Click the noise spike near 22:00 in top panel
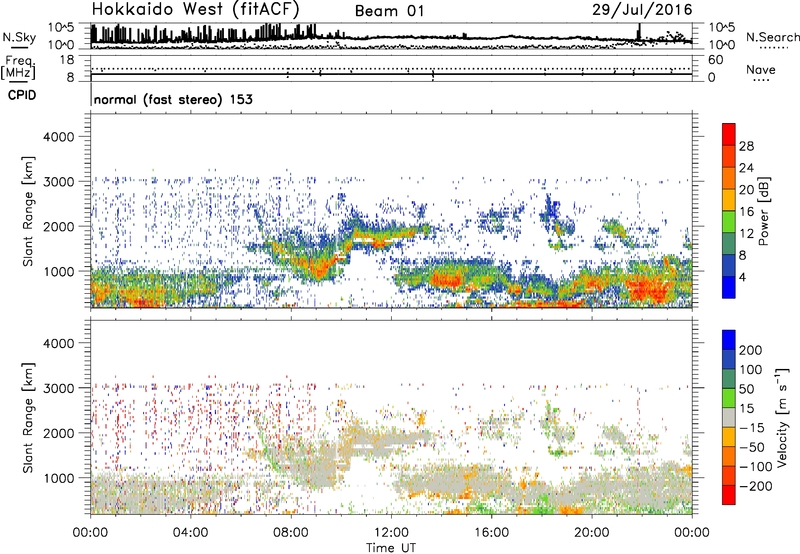 tap(639, 32)
